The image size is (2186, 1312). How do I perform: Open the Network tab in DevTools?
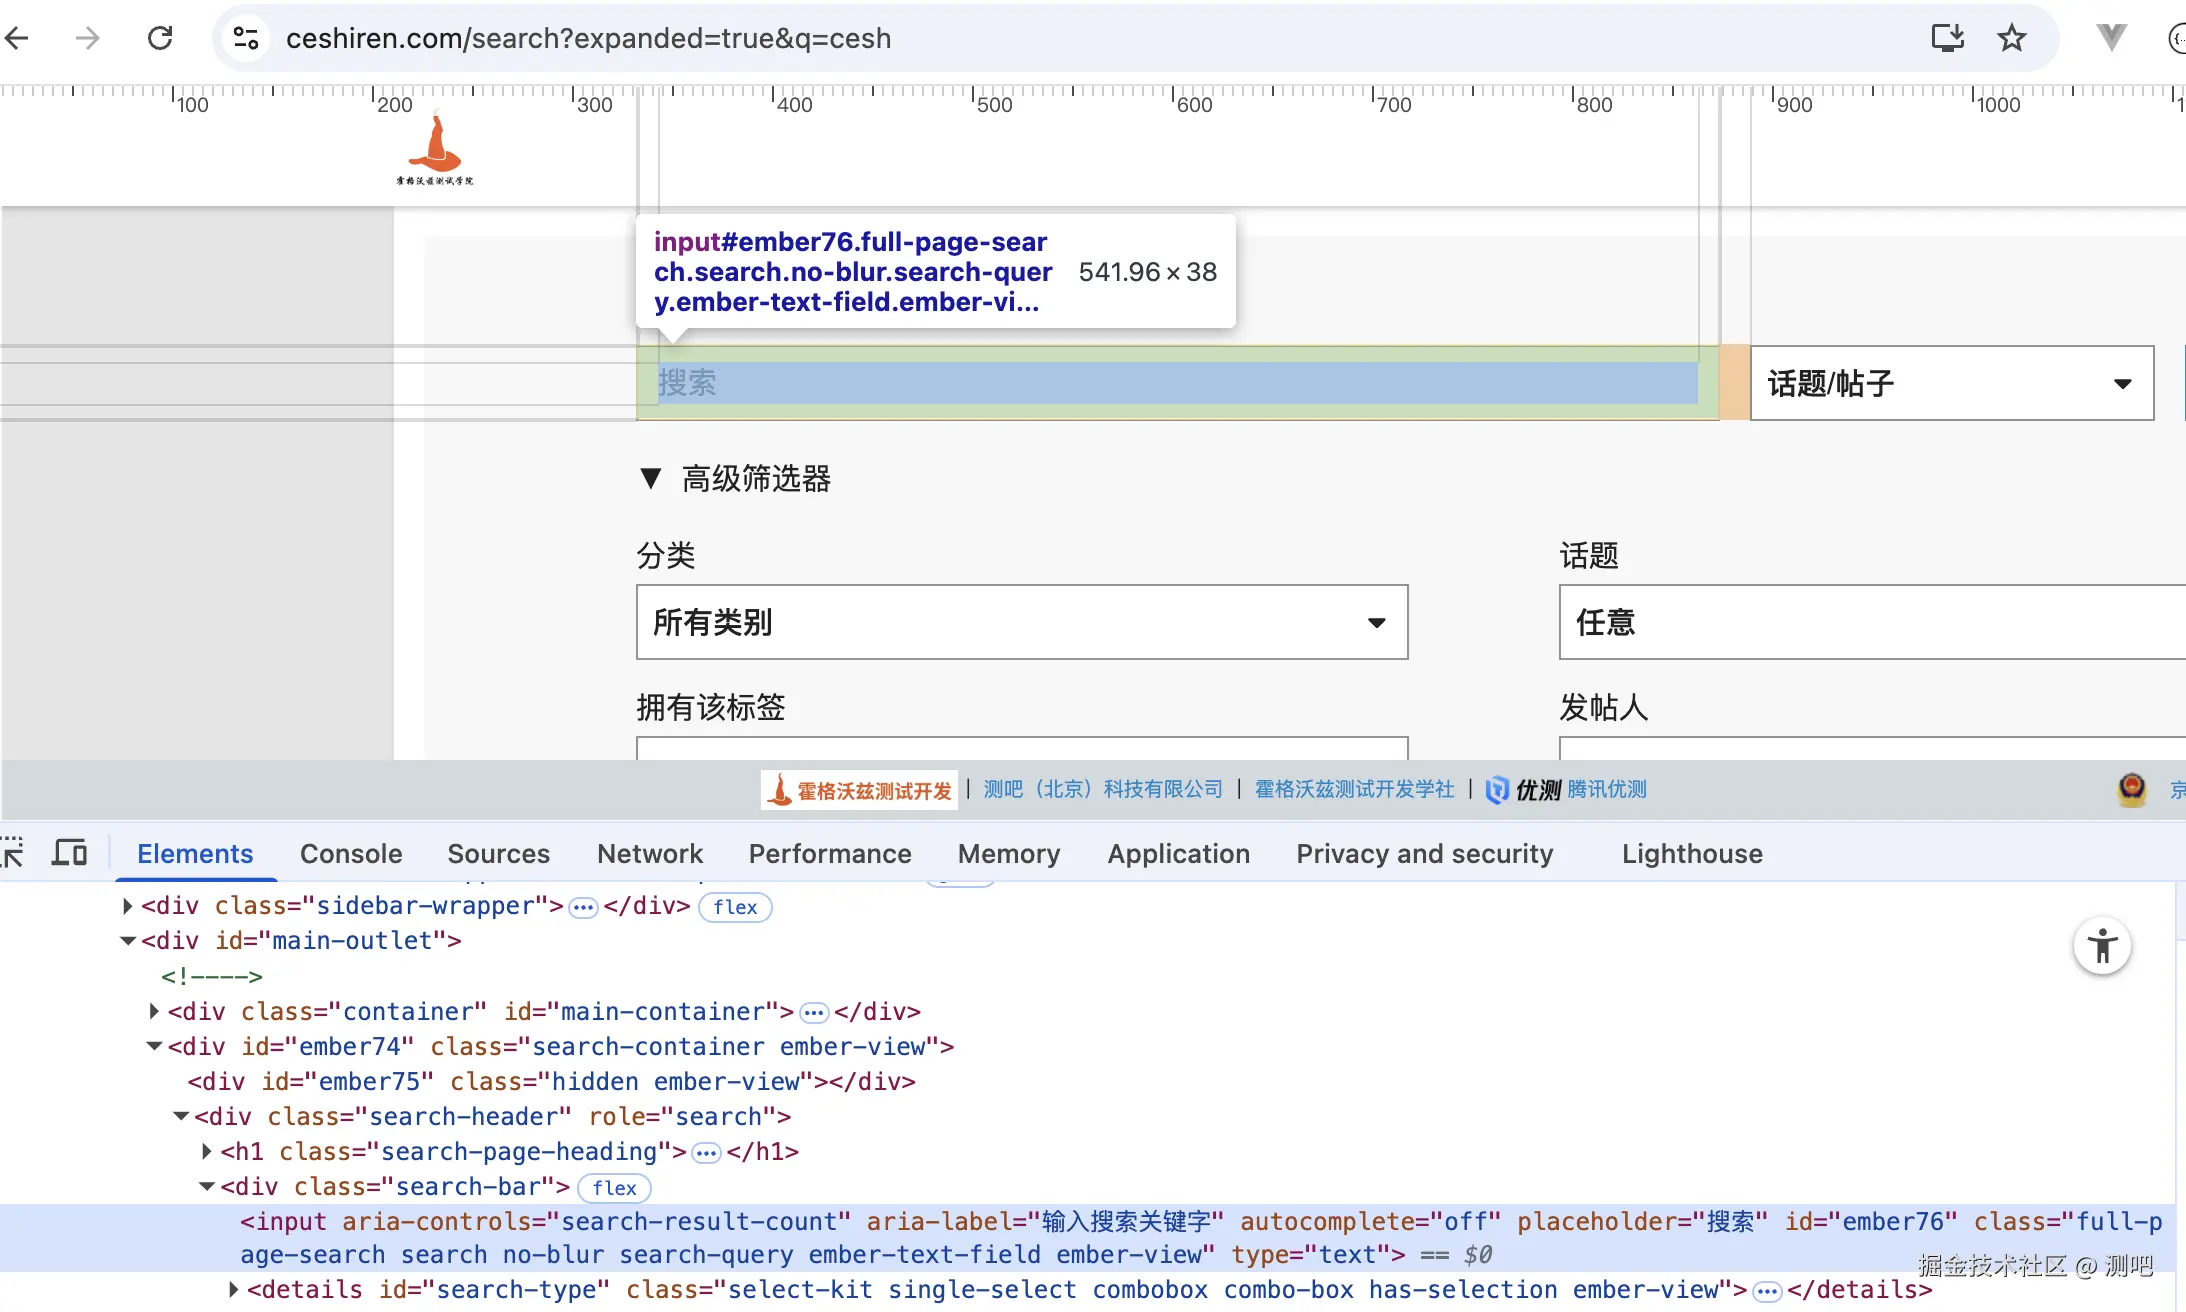[650, 854]
